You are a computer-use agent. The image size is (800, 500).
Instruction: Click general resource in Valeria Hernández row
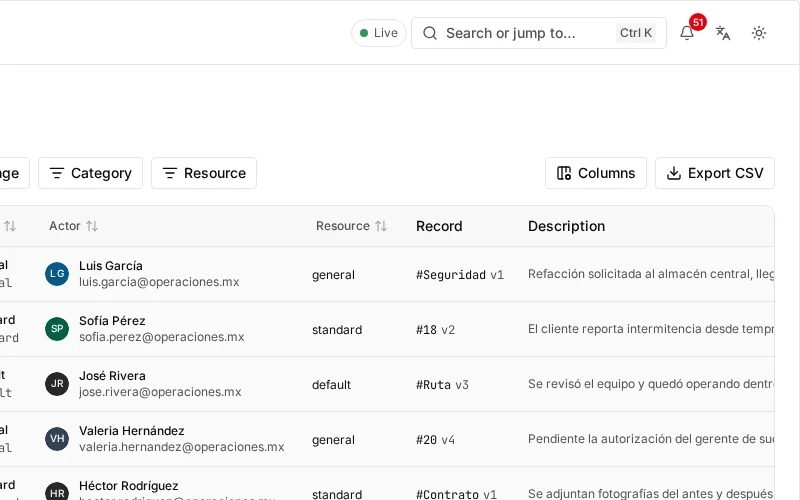click(x=333, y=440)
